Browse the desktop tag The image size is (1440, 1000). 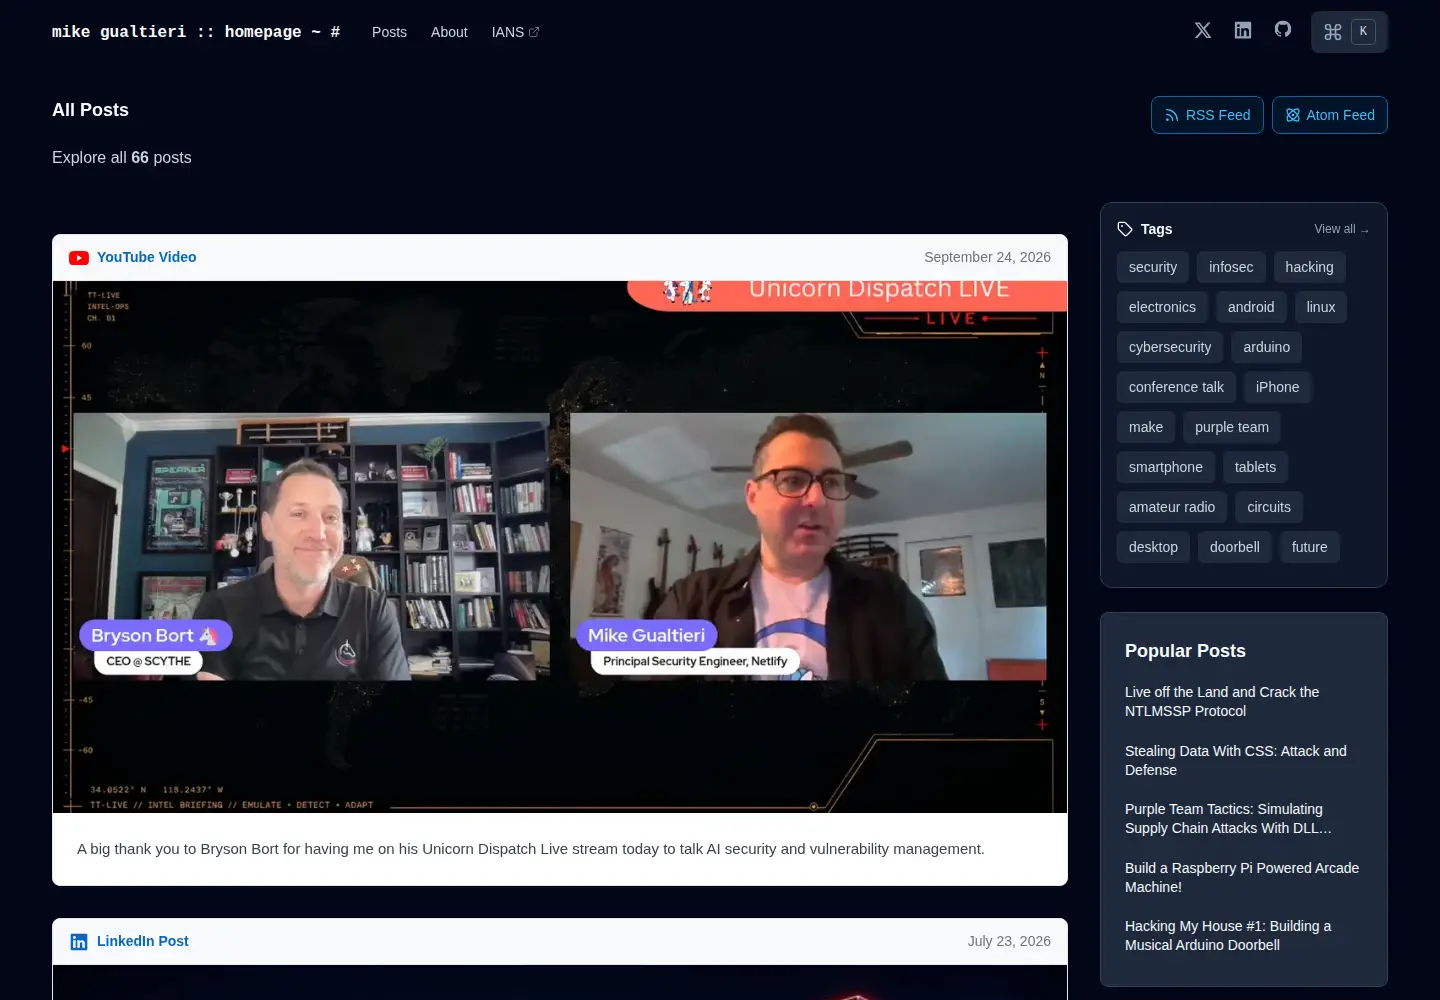point(1153,547)
